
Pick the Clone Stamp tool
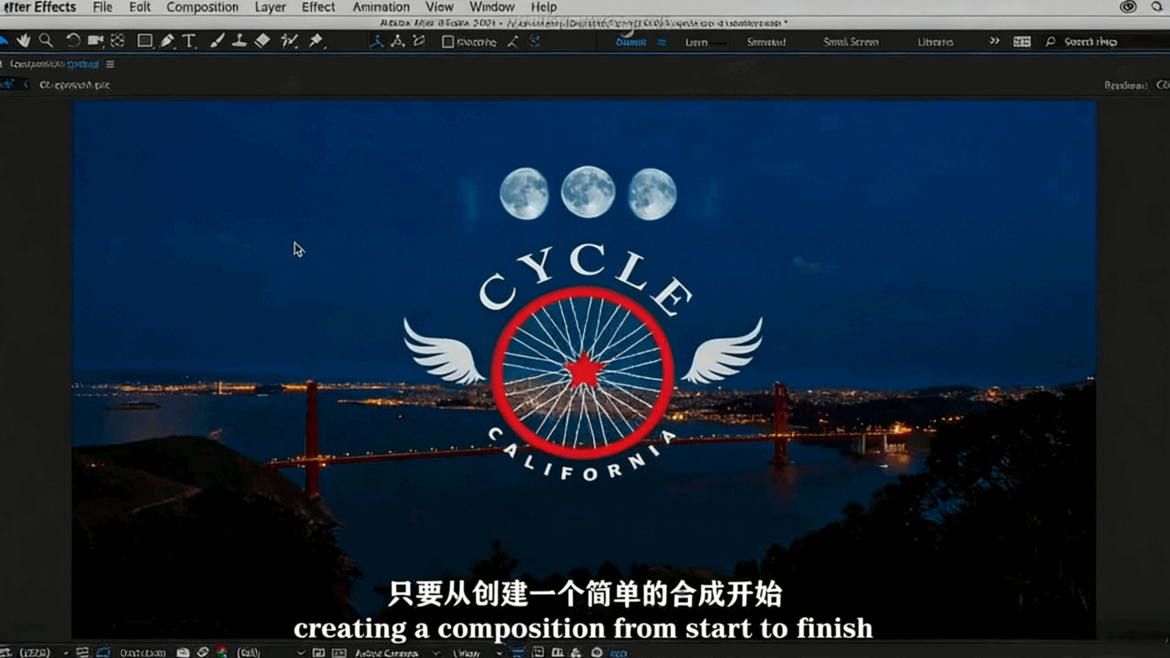[238, 41]
